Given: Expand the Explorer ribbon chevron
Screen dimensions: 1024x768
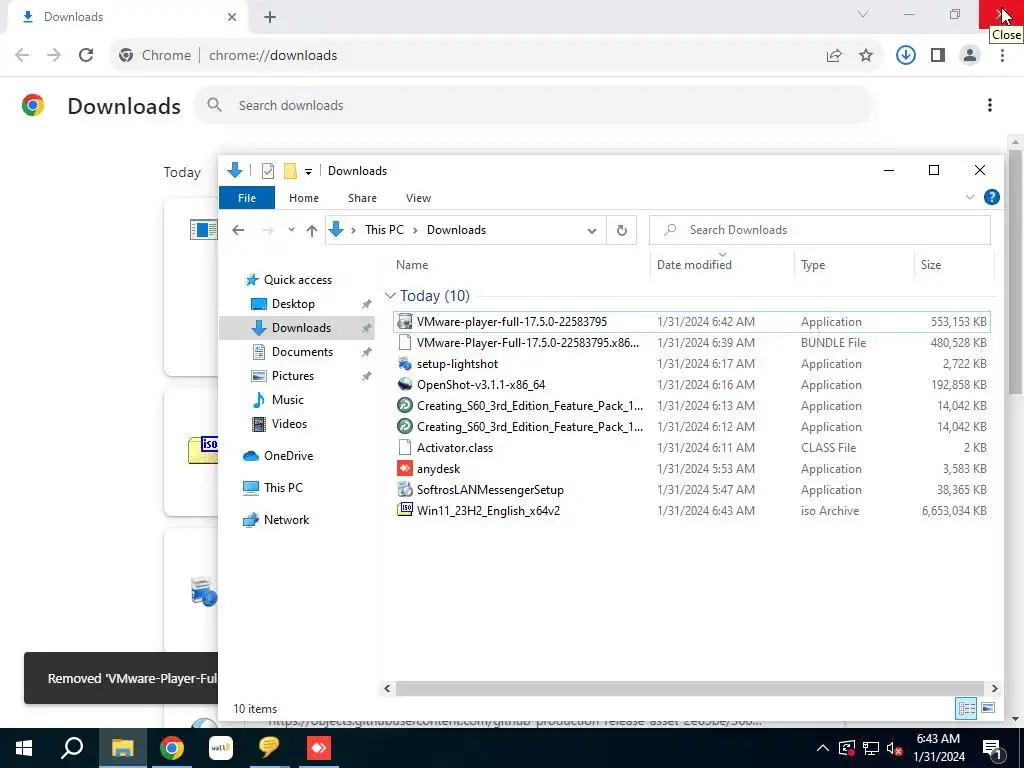Looking at the screenshot, I should (x=970, y=197).
